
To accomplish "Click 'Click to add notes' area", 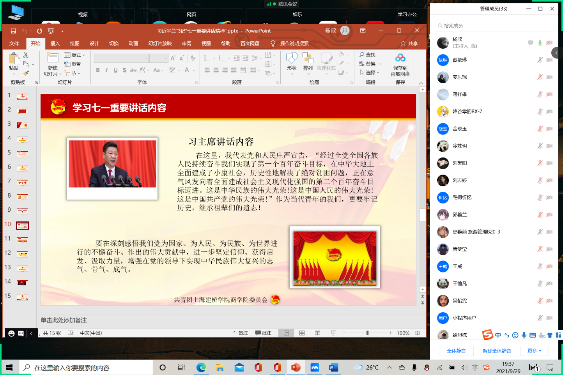I will coord(64,320).
